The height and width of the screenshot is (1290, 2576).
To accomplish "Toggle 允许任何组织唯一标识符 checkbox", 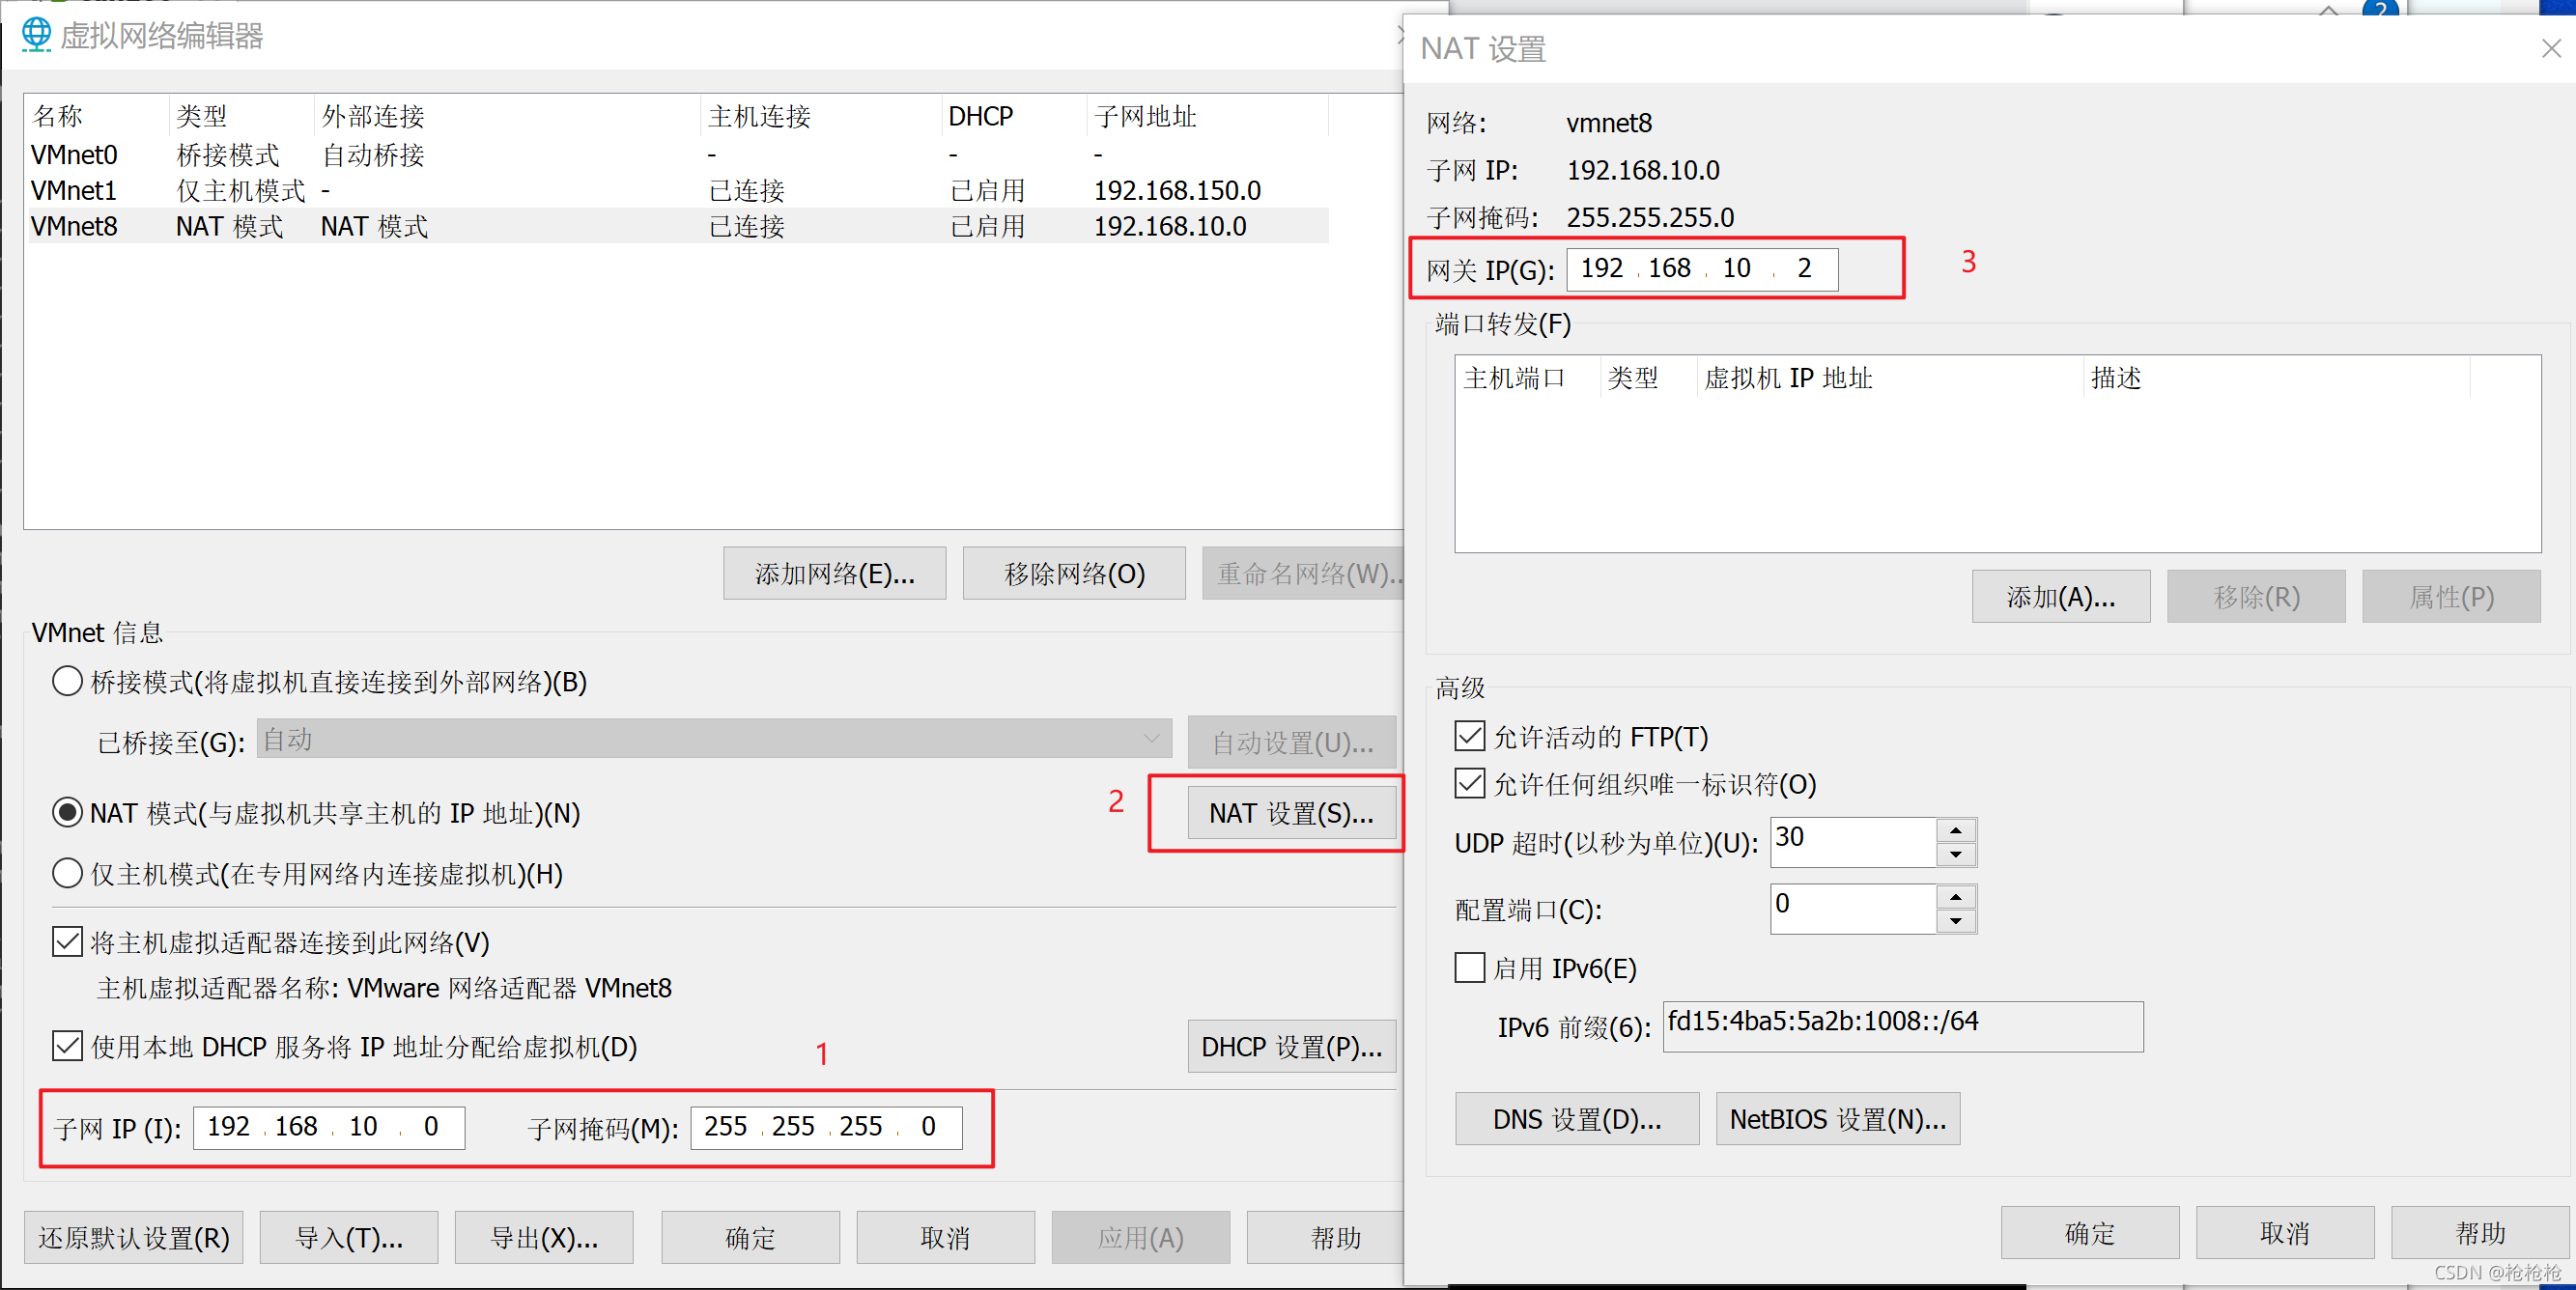I will (x=1469, y=784).
